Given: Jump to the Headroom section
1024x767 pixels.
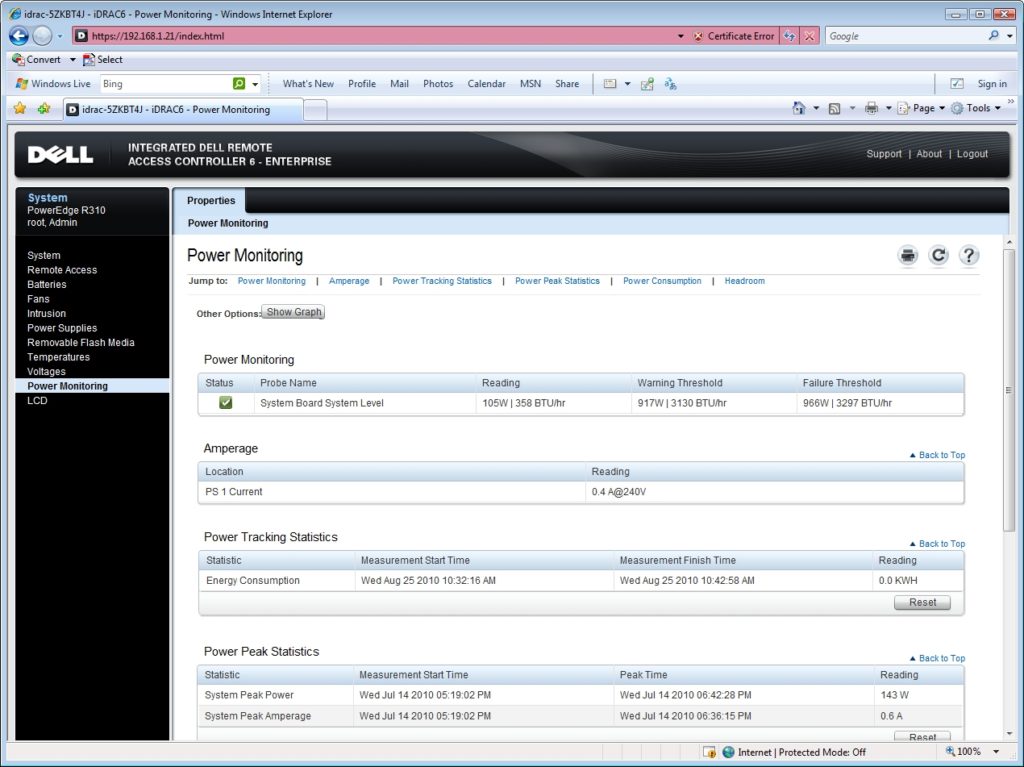Looking at the screenshot, I should (x=744, y=281).
